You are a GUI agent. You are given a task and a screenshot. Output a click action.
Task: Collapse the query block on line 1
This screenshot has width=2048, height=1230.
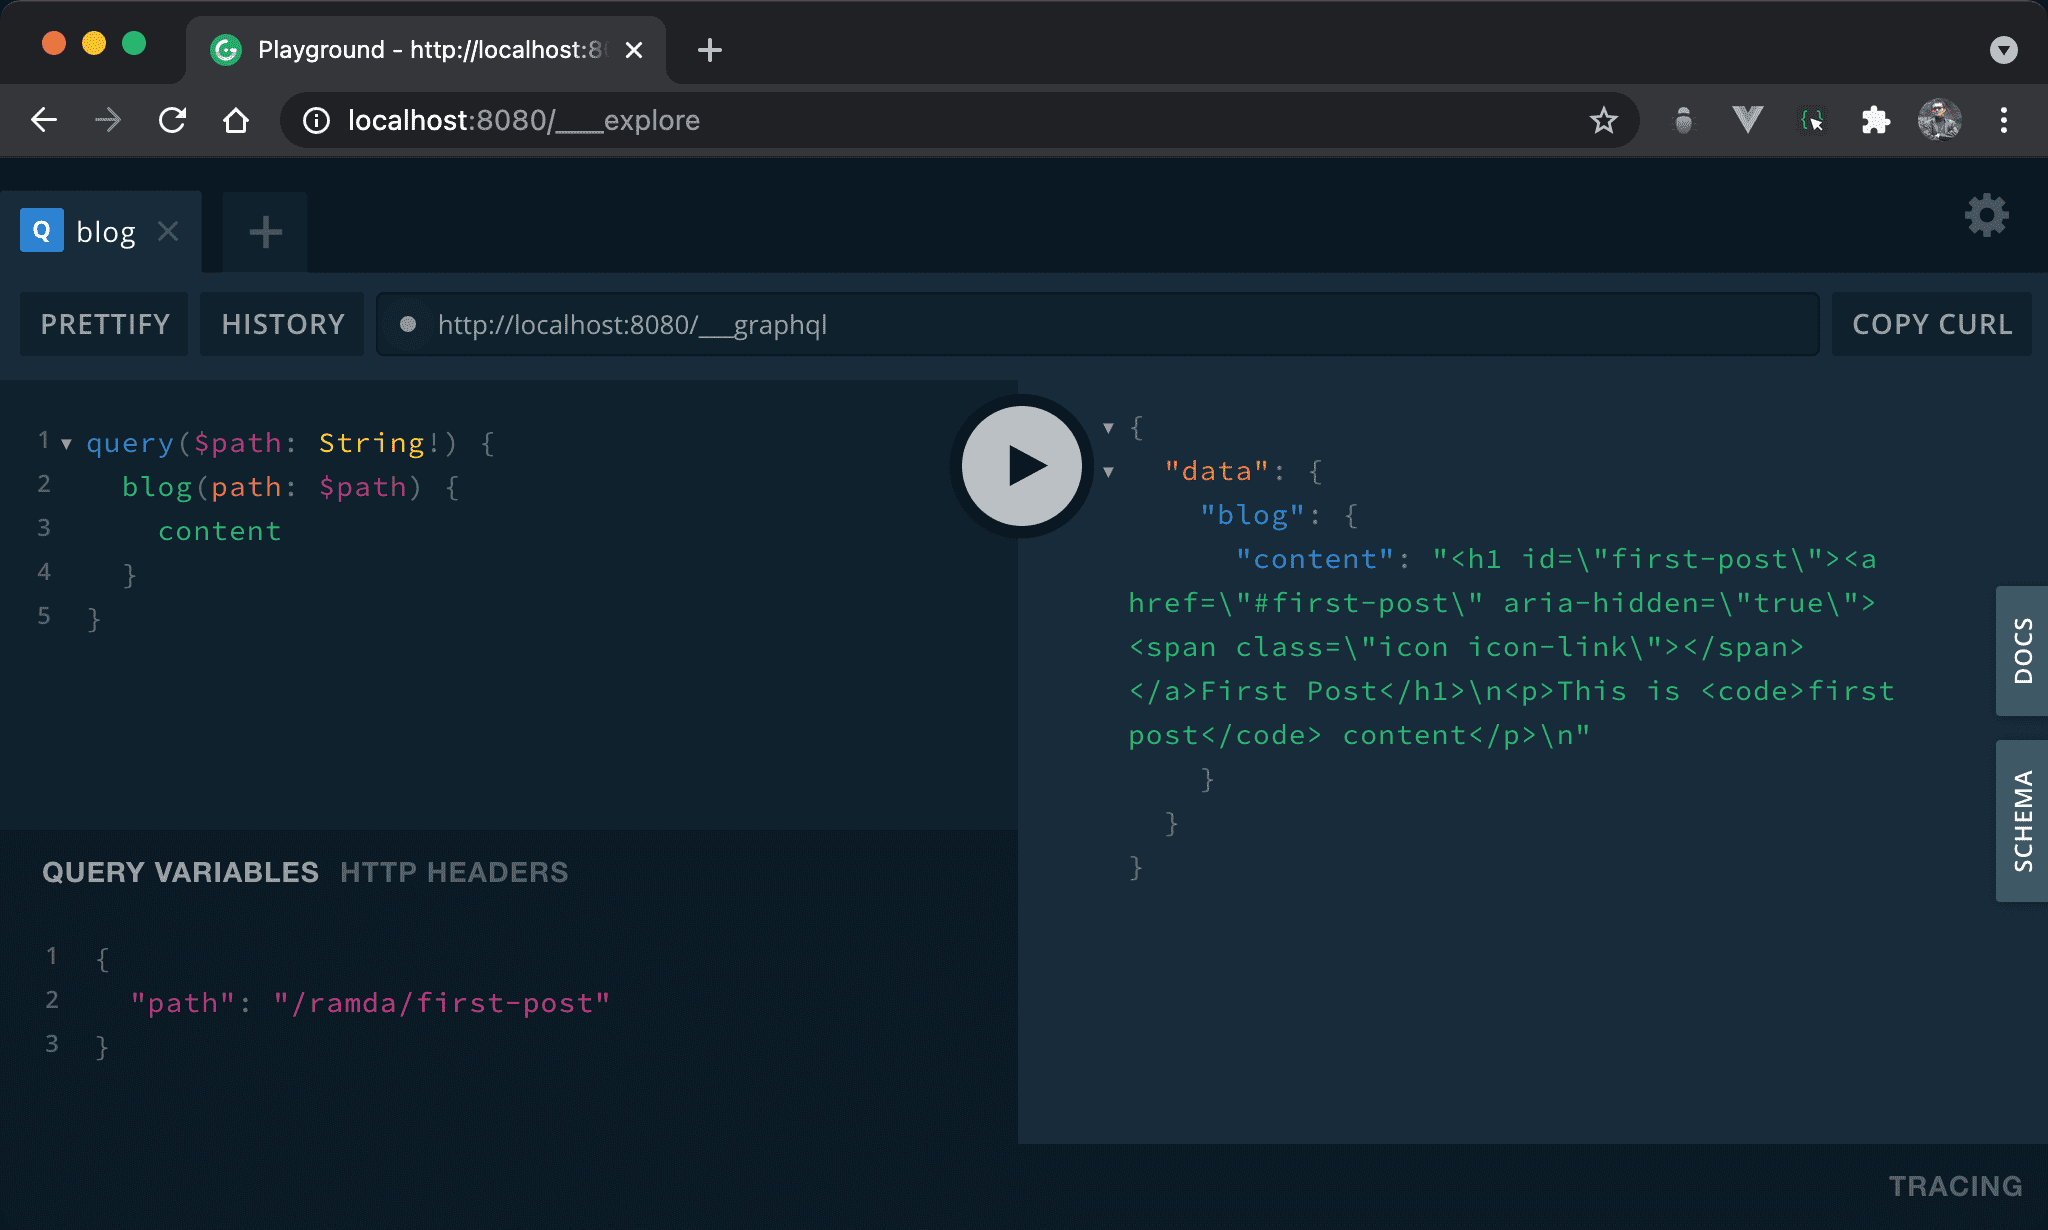[x=66, y=444]
